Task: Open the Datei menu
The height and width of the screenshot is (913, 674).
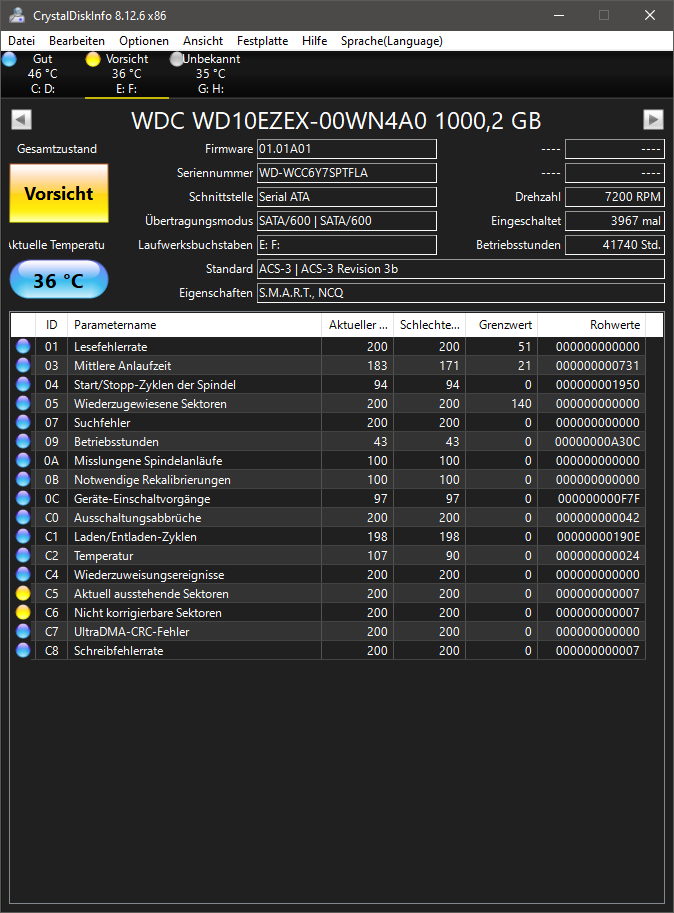Action: point(22,41)
